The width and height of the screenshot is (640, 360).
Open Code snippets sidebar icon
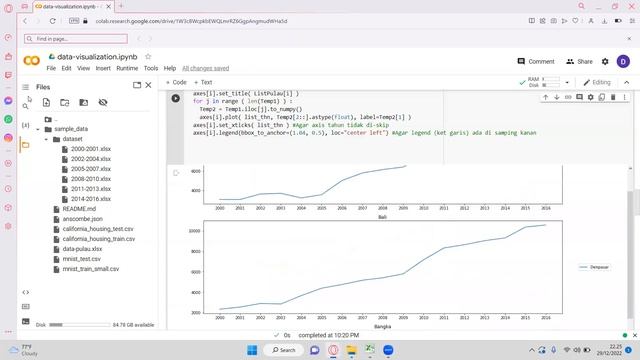click(25, 292)
